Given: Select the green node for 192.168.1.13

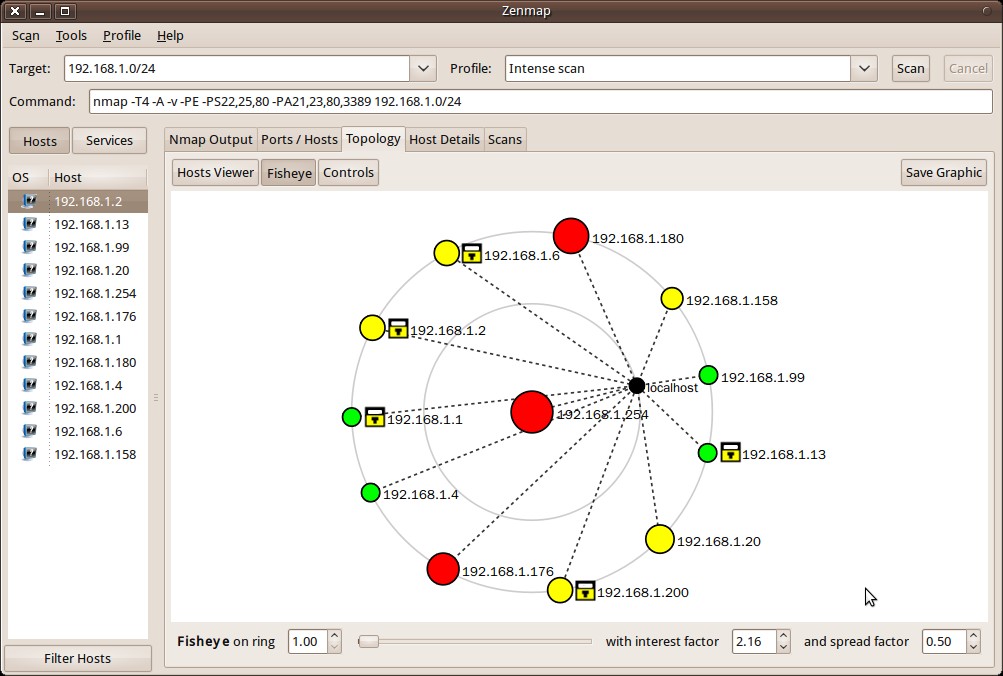Looking at the screenshot, I should (x=707, y=453).
